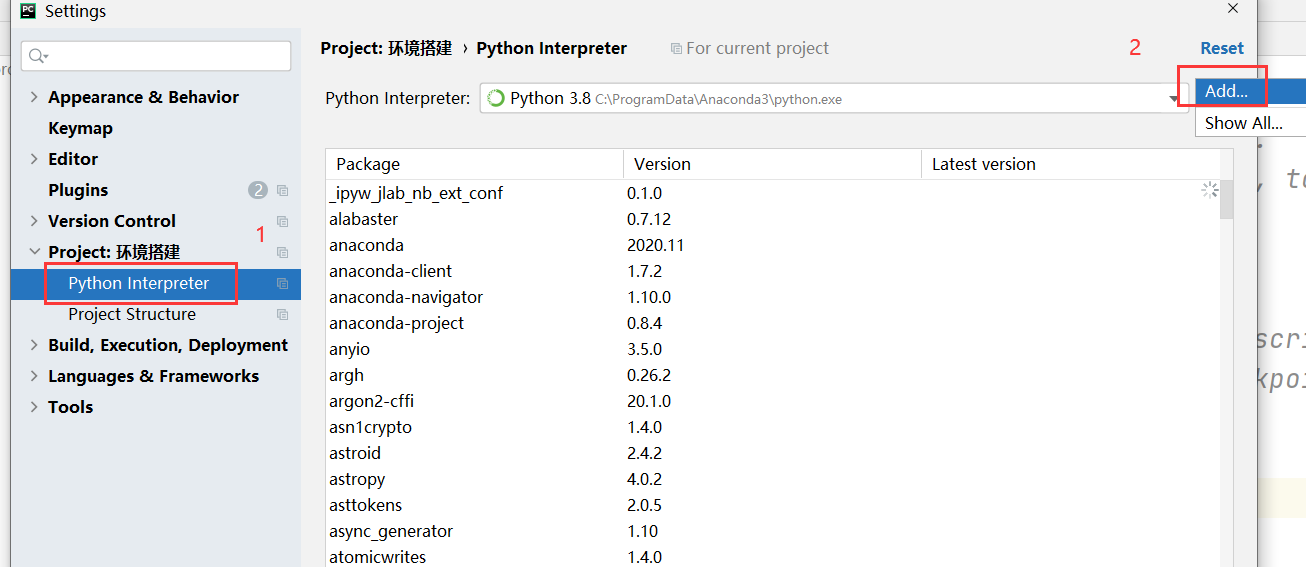Image resolution: width=1306 pixels, height=567 pixels.
Task: Focus the settings search field
Action: click(156, 56)
